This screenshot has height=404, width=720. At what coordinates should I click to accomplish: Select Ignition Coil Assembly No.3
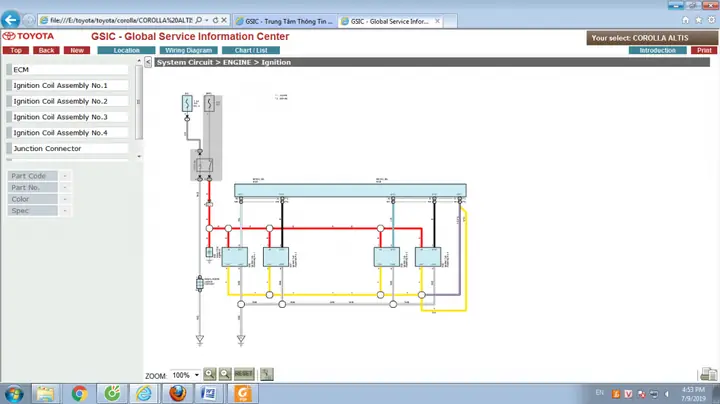click(67, 117)
